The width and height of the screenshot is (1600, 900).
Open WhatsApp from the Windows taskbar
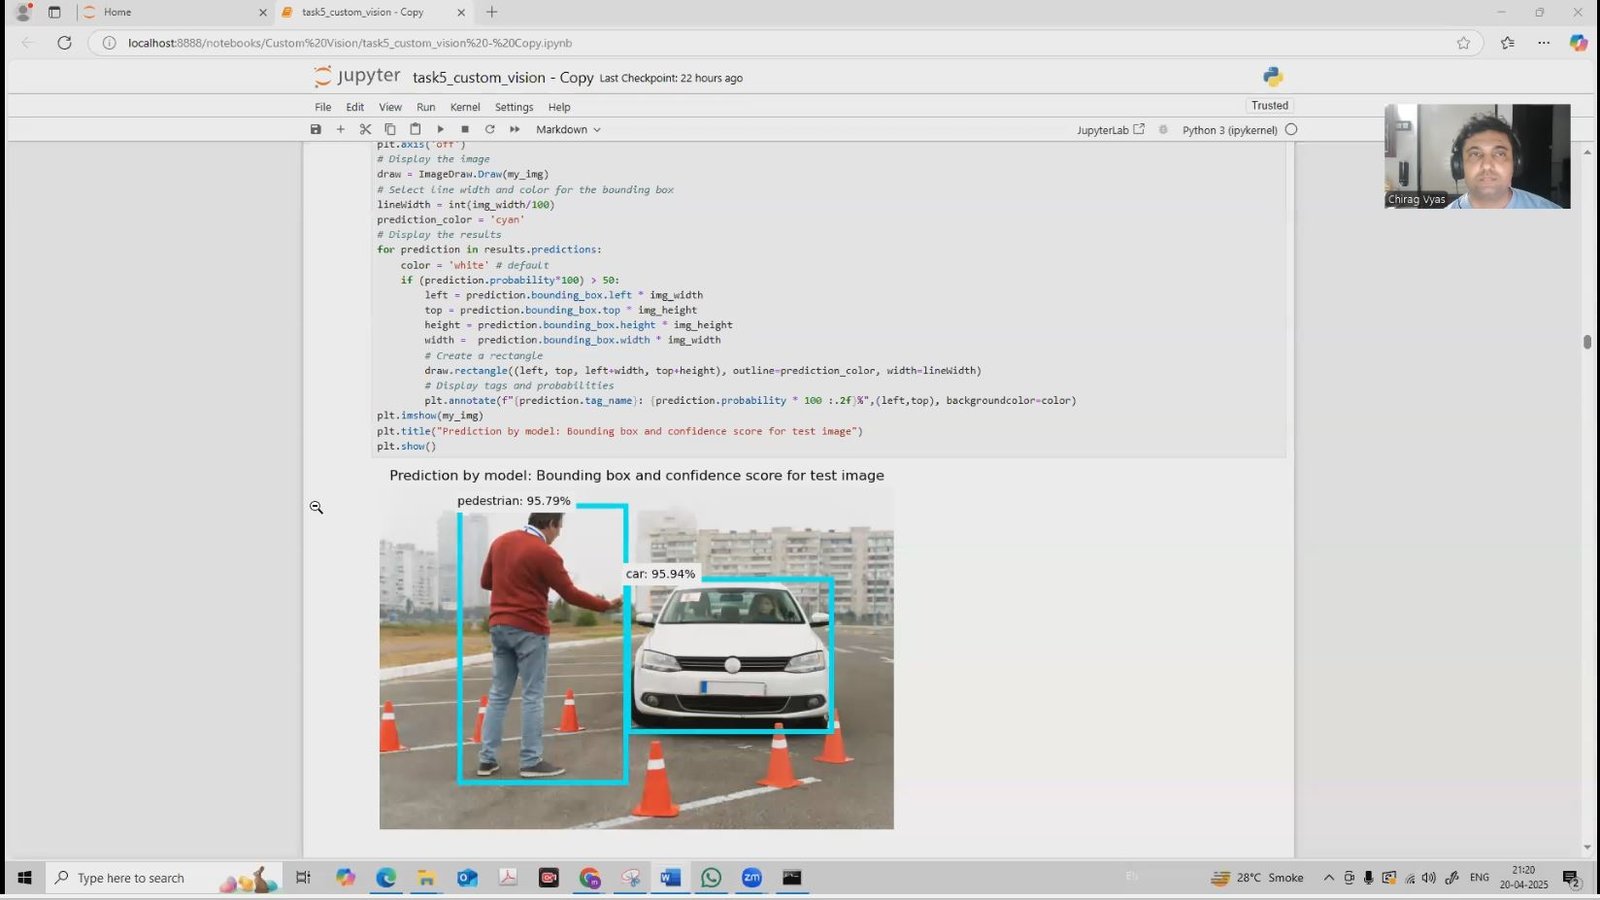pyautogui.click(x=711, y=878)
